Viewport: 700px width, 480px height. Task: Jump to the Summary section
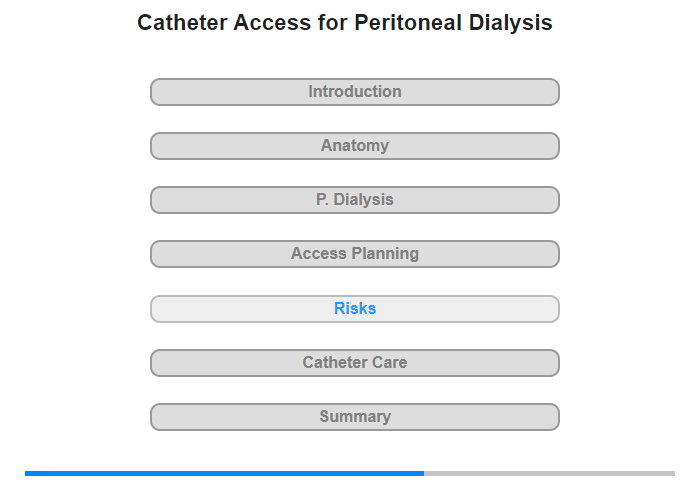point(354,417)
